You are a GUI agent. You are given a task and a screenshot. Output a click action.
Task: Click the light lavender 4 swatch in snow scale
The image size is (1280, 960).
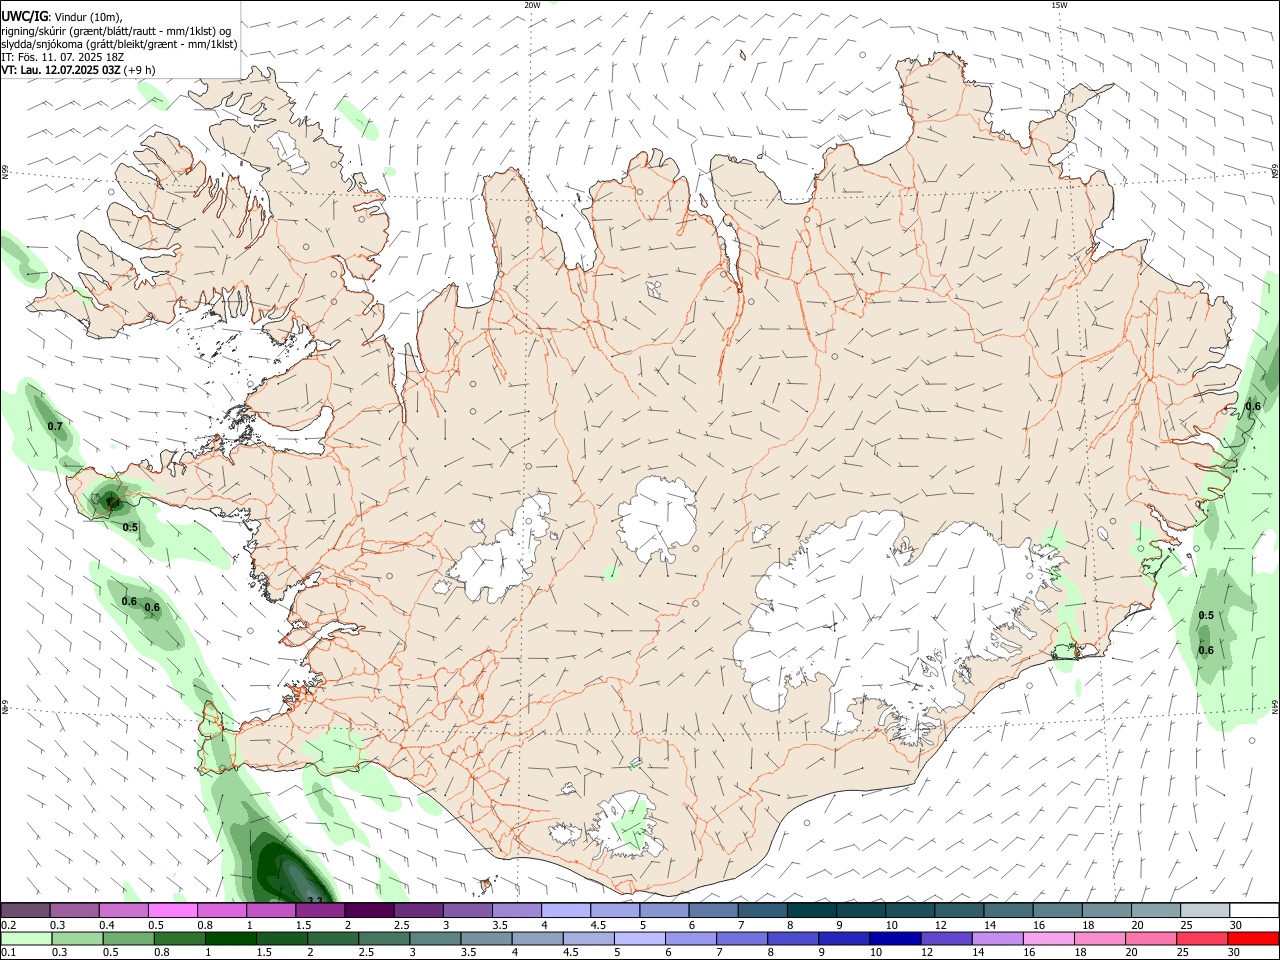coord(566,911)
